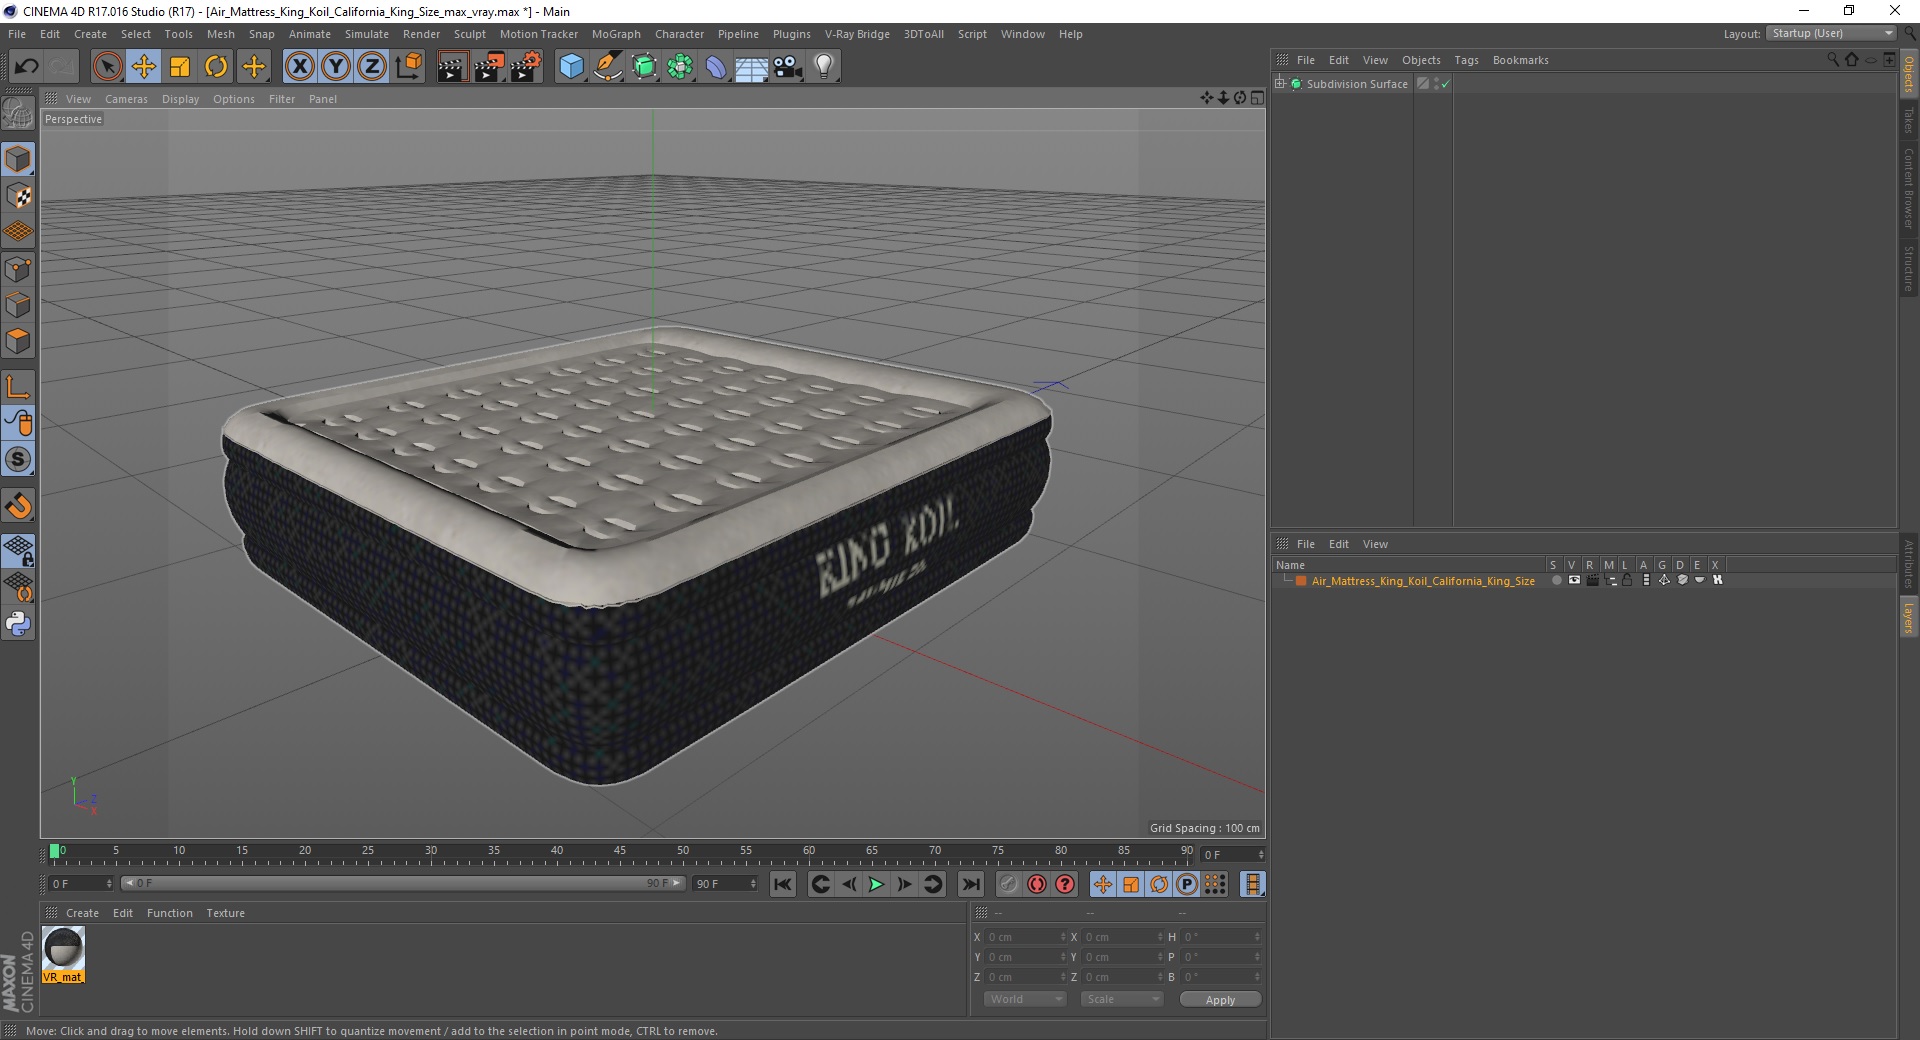Open Layers side tab
This screenshot has width=1920, height=1040.
click(1908, 617)
